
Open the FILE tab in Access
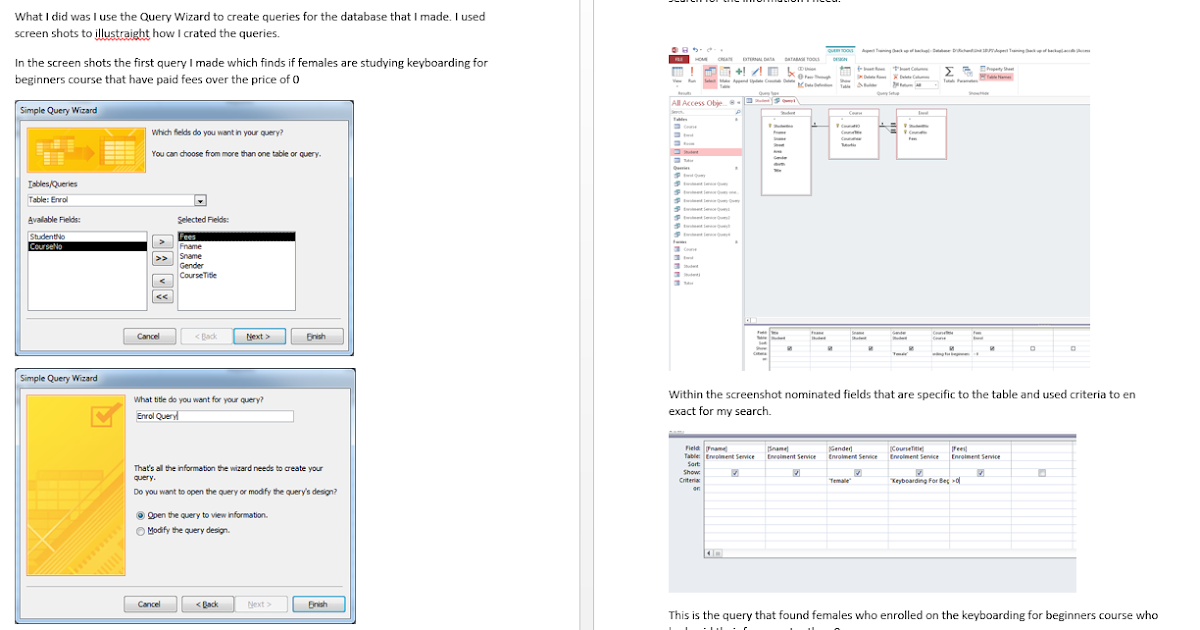click(x=677, y=59)
